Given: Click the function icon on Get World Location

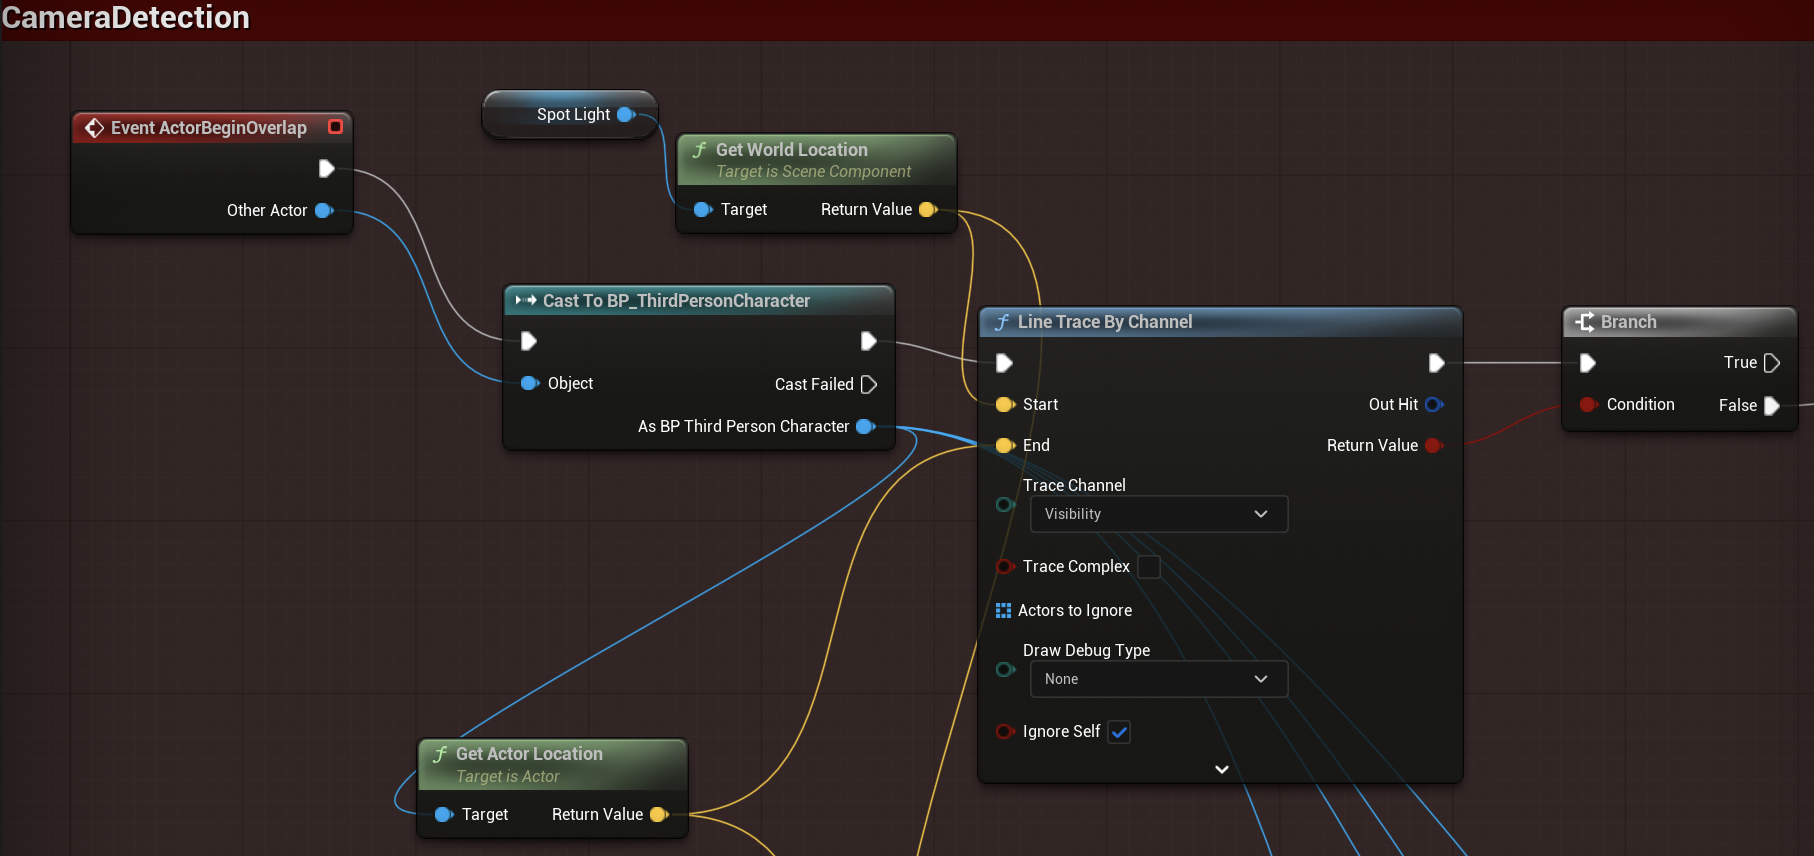Looking at the screenshot, I should pyautogui.click(x=700, y=150).
